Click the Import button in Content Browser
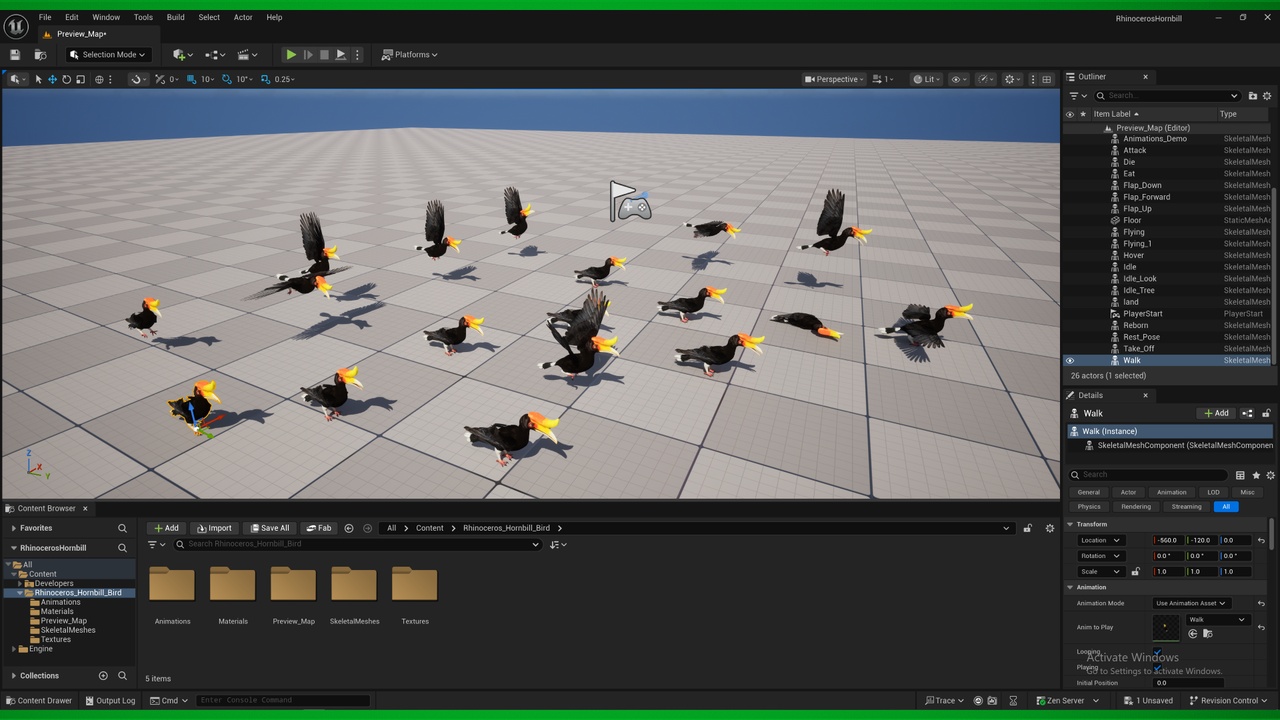This screenshot has width=1280, height=720. (x=214, y=528)
